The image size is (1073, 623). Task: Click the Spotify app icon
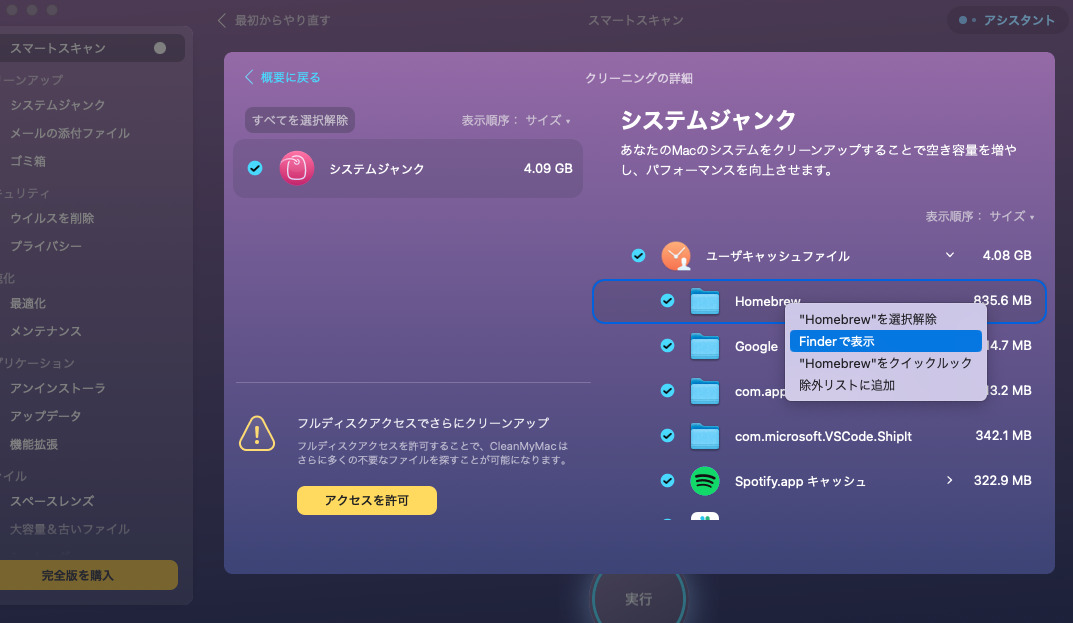click(x=704, y=481)
